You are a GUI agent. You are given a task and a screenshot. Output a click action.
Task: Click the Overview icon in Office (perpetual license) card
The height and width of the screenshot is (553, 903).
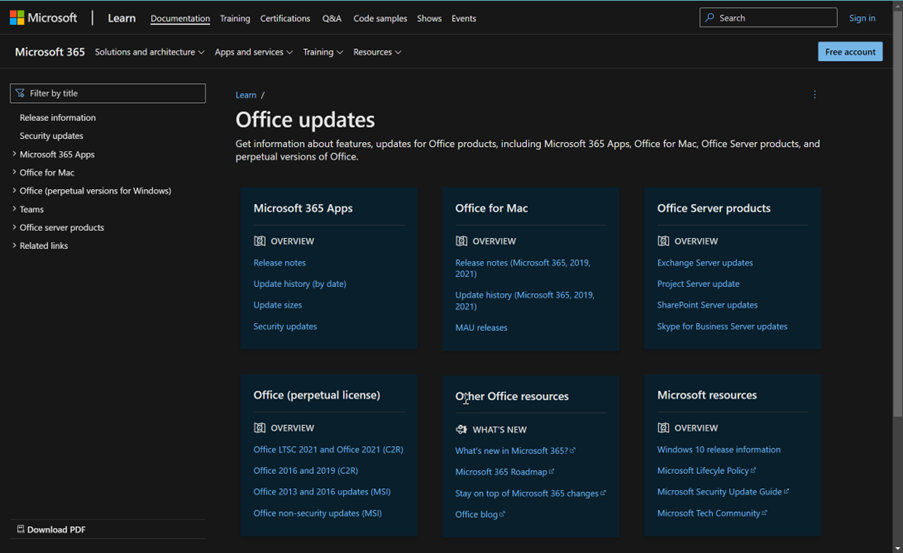click(260, 427)
